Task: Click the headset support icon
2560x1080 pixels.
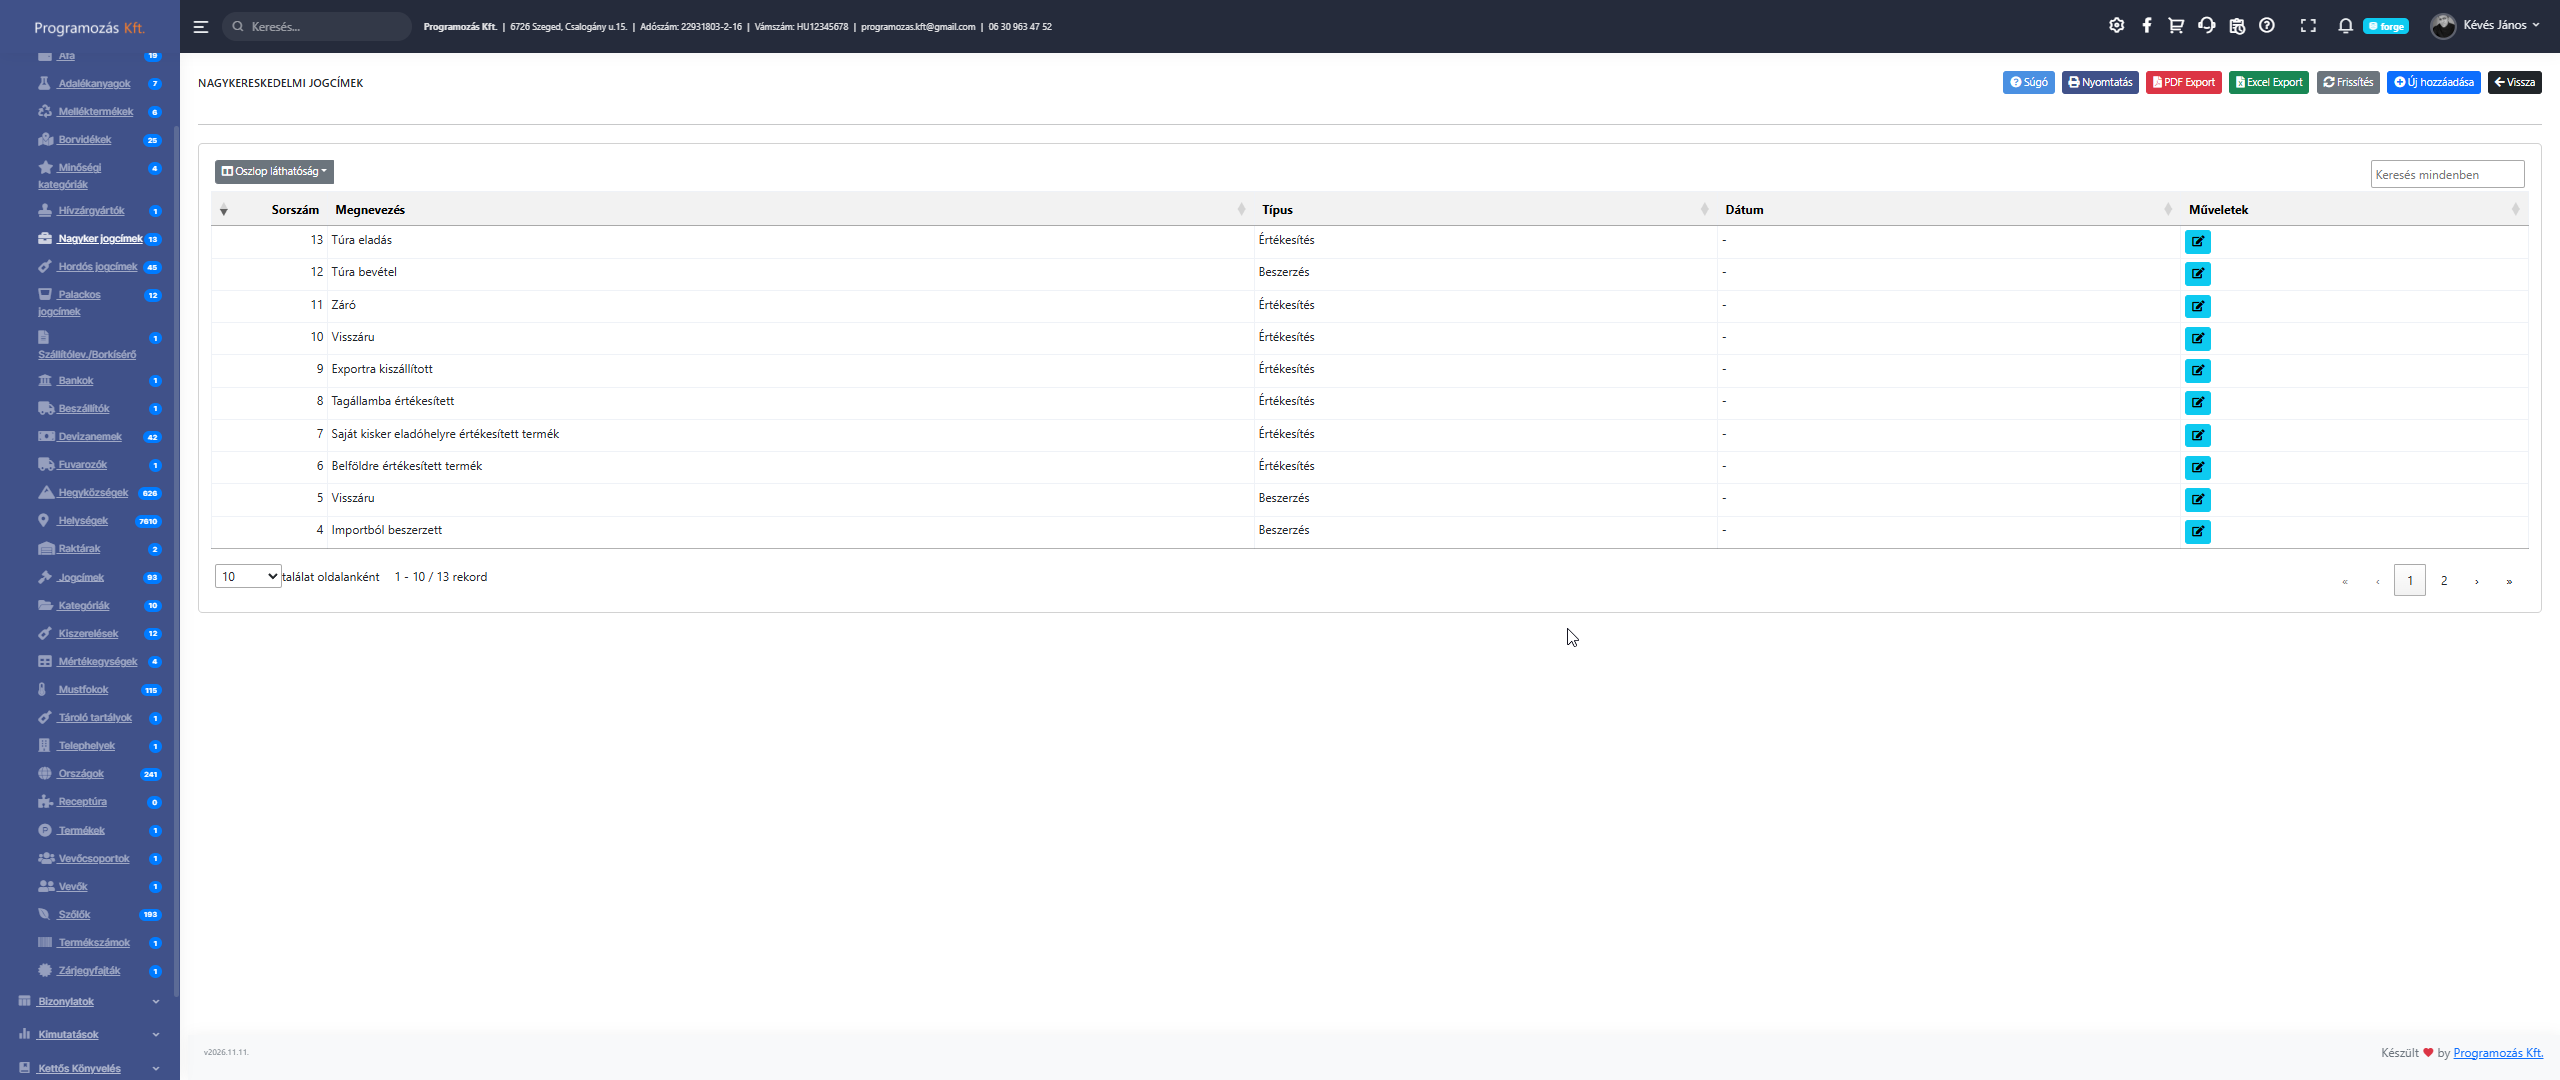Action: tap(2206, 26)
